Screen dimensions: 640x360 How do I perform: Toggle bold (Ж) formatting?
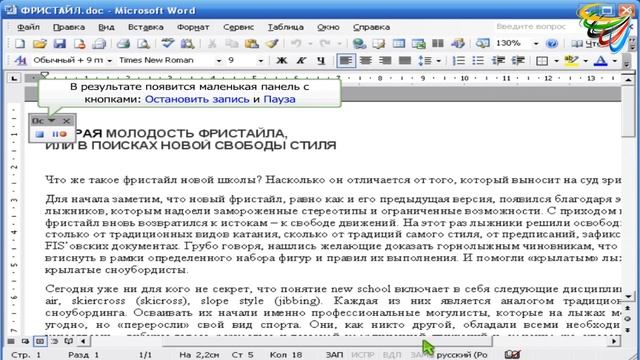tap(281, 61)
